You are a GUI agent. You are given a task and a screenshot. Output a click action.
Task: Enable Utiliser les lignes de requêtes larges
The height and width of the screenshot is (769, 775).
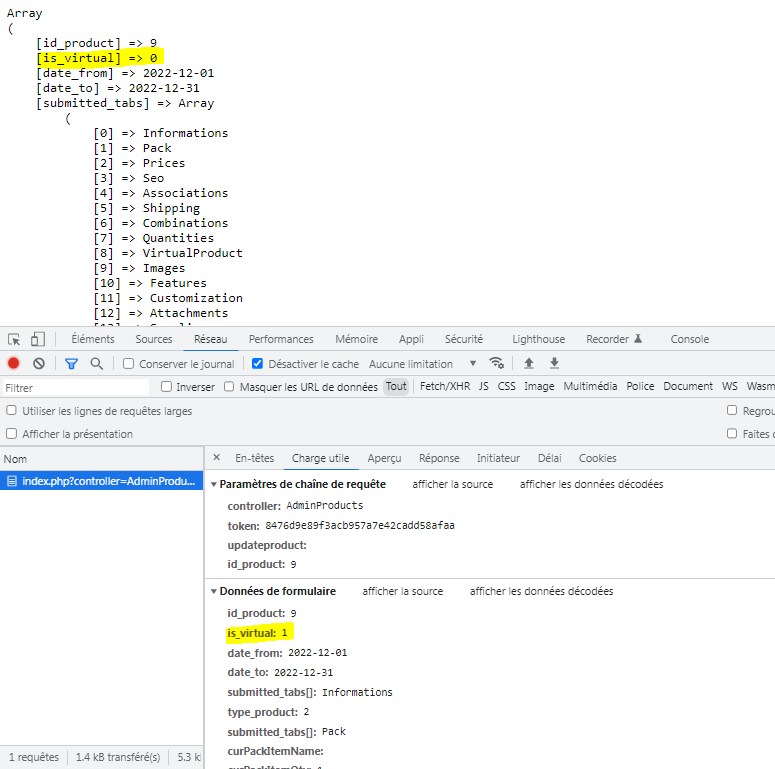click(x=11, y=411)
